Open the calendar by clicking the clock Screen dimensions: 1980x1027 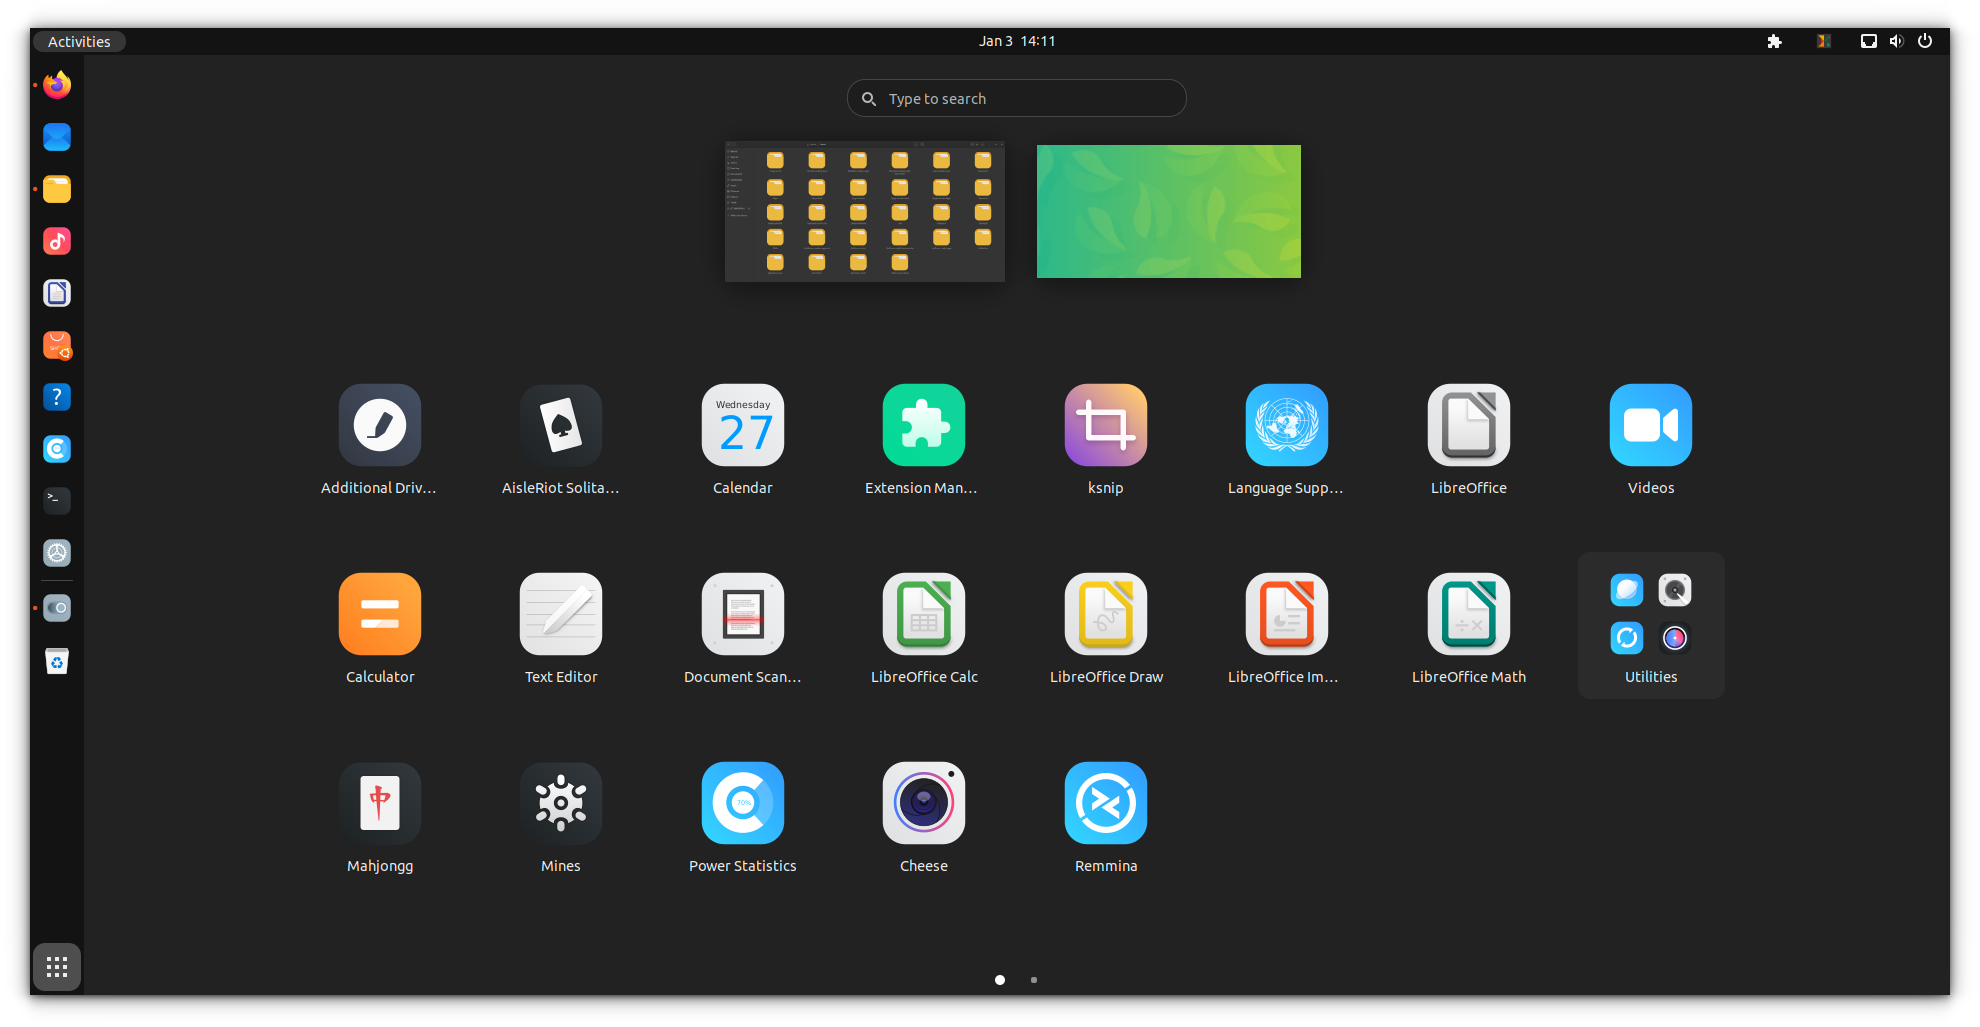[x=1016, y=41]
